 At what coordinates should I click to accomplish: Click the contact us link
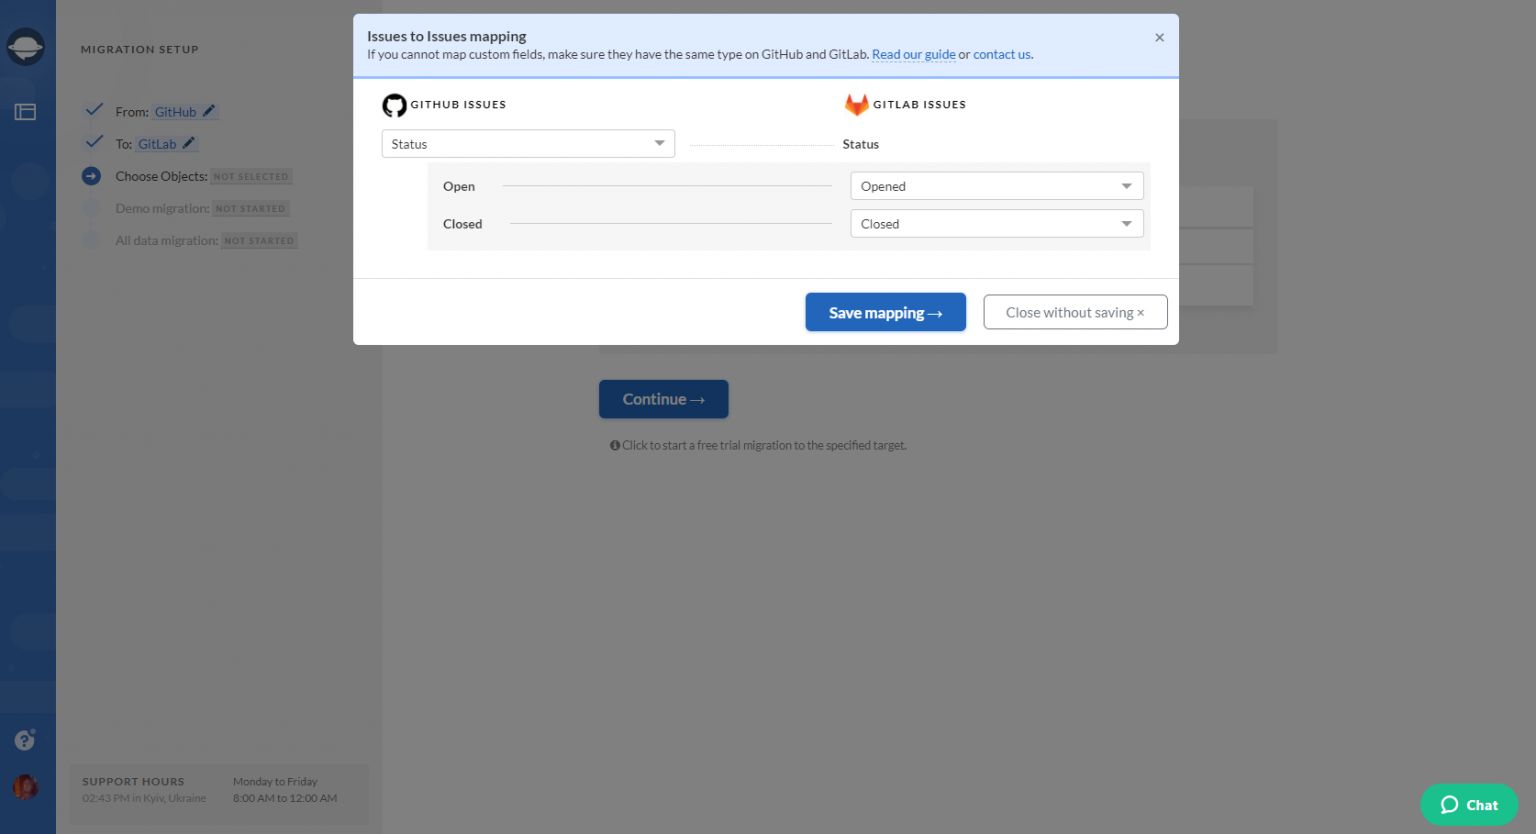pos(1001,54)
